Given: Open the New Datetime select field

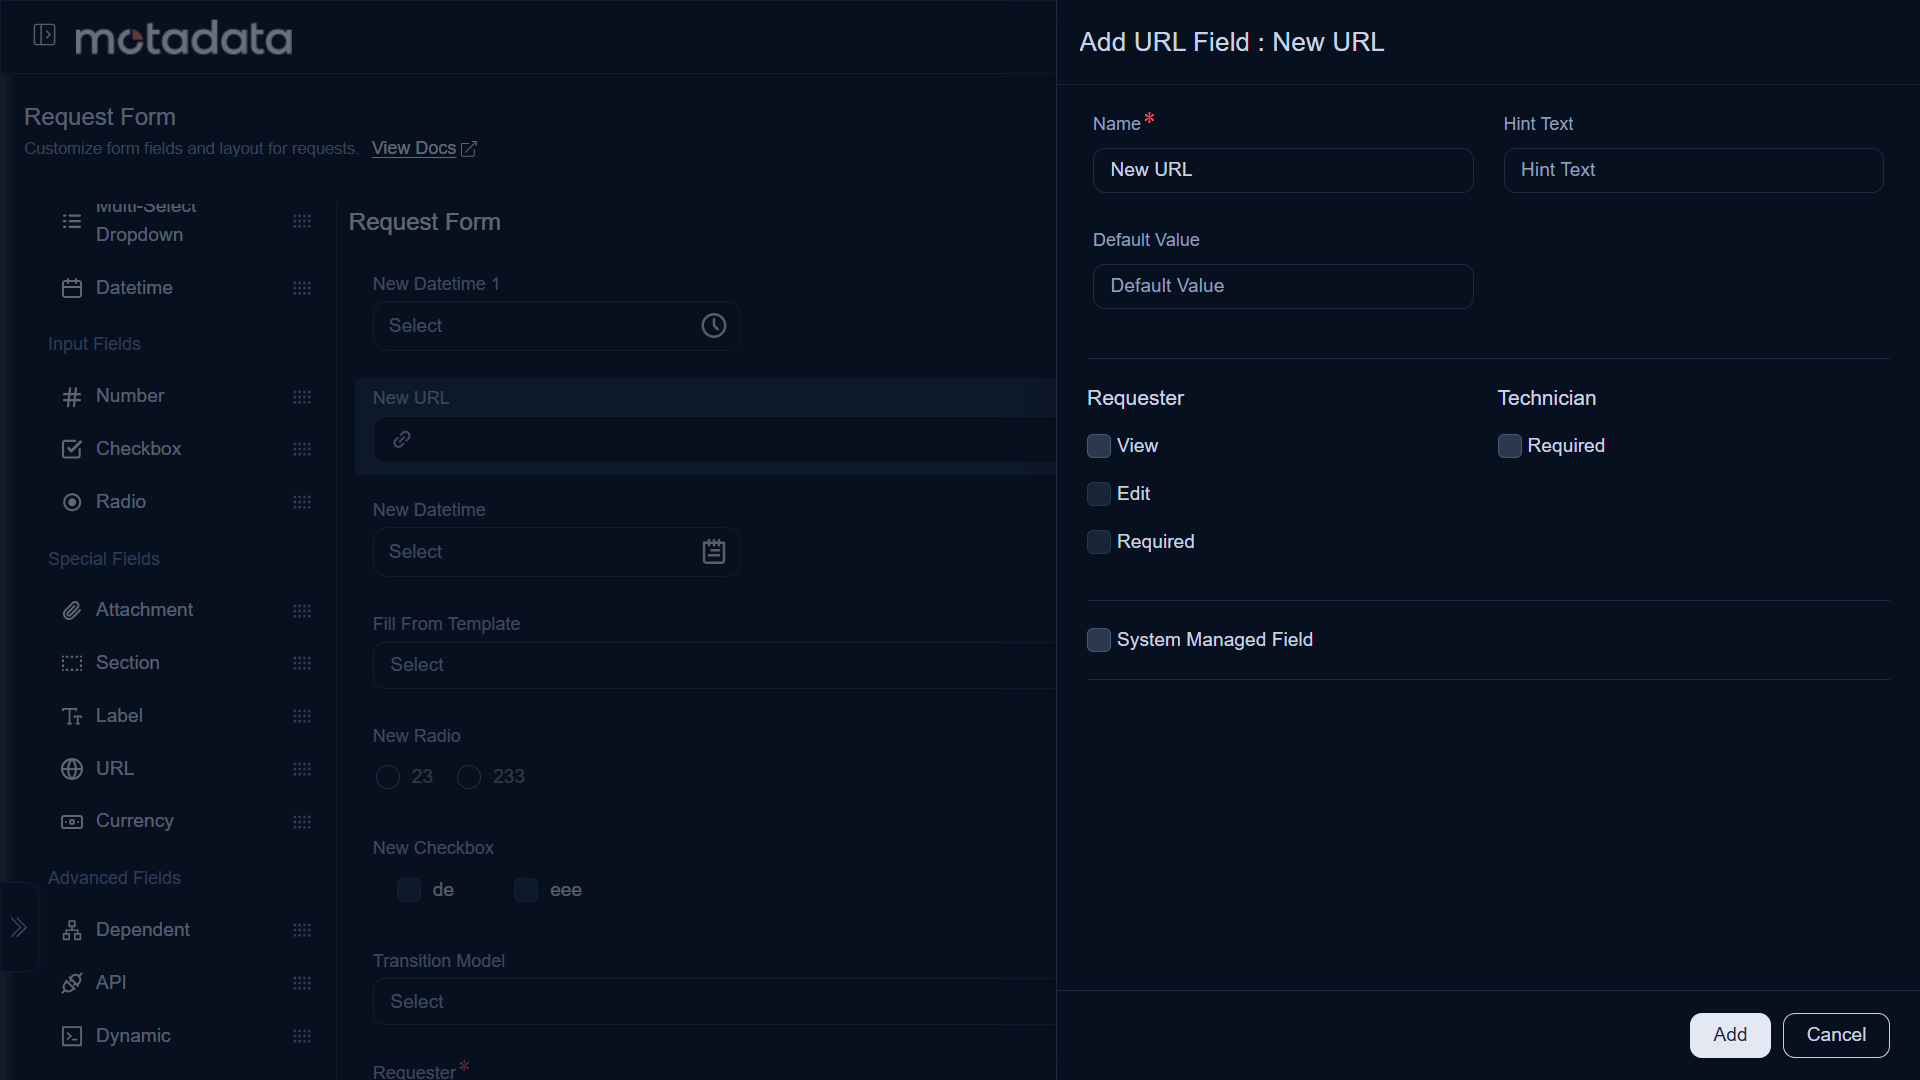Looking at the screenshot, I should 557,552.
